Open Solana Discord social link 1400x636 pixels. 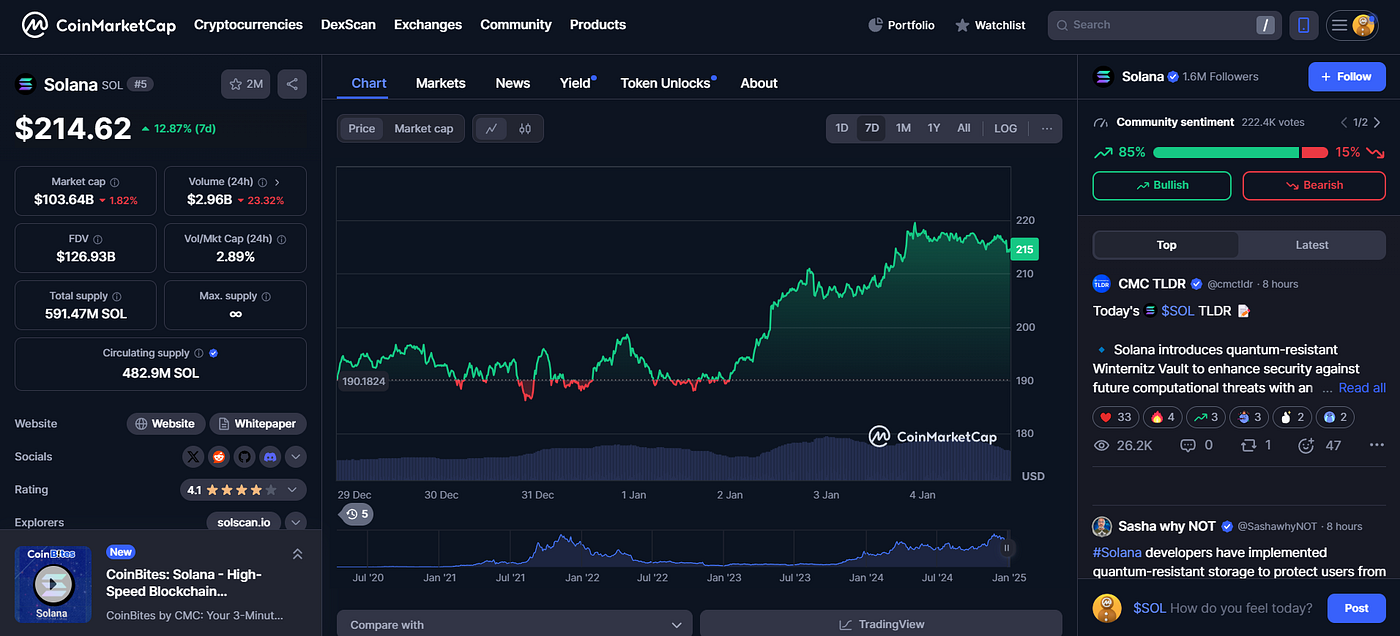pyautogui.click(x=269, y=457)
